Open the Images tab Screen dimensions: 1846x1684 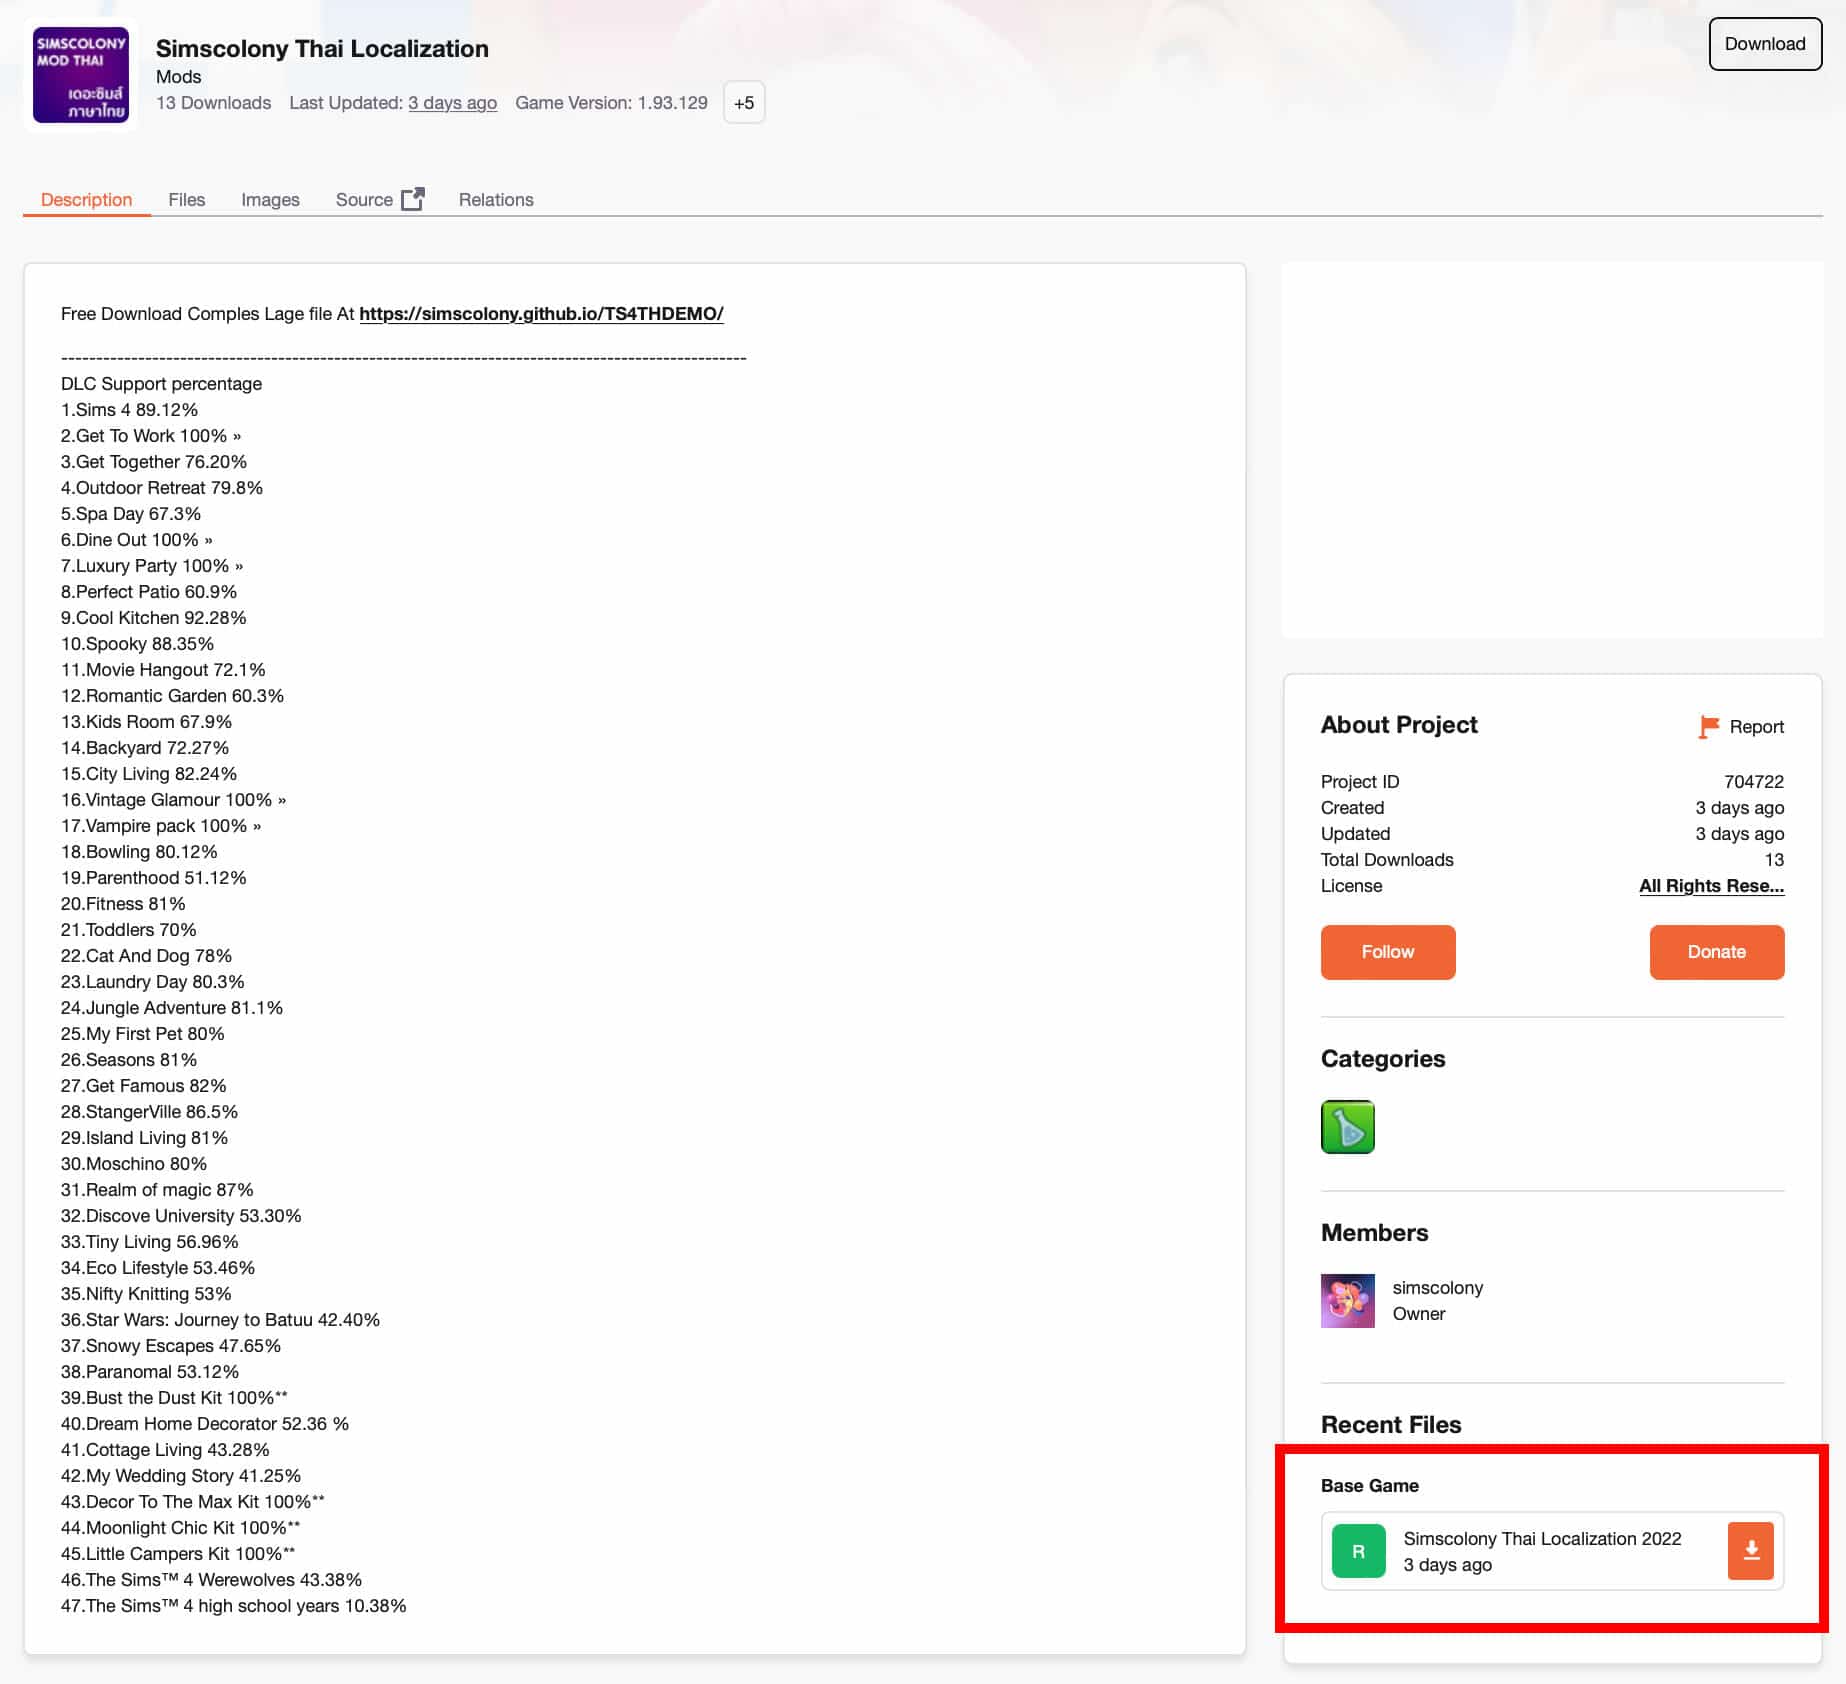[270, 199]
